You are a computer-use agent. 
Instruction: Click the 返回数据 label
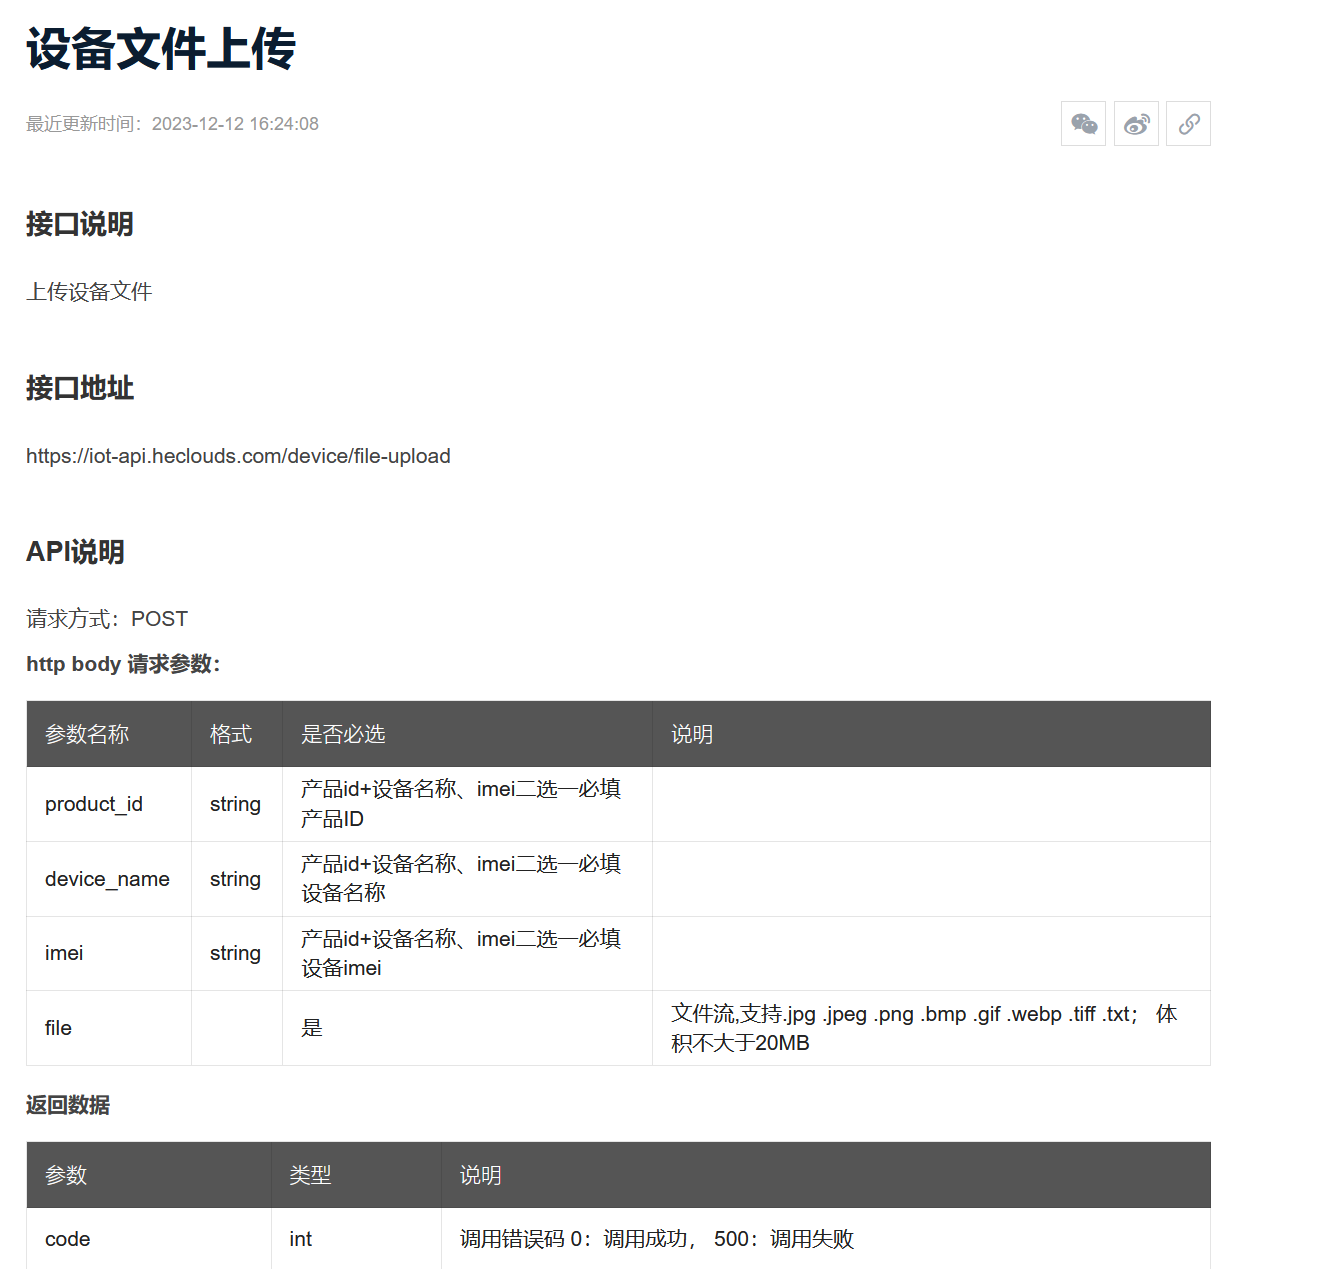coord(68,1105)
